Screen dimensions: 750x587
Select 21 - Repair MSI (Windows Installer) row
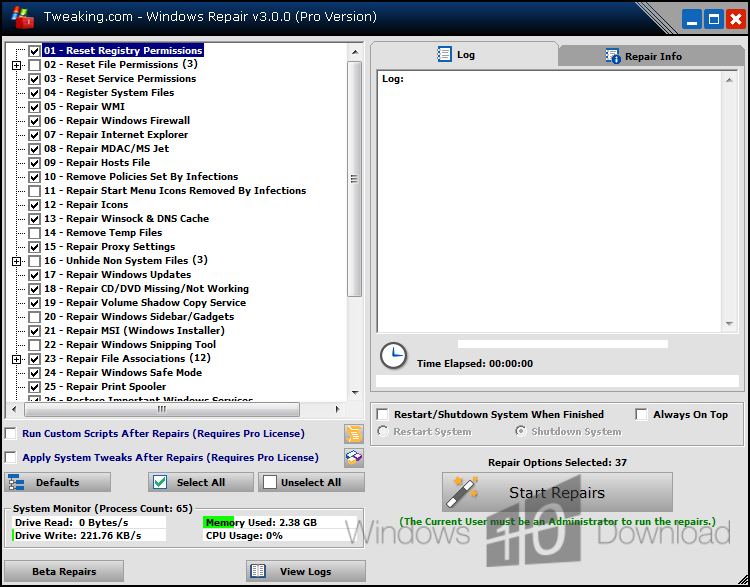(x=134, y=331)
